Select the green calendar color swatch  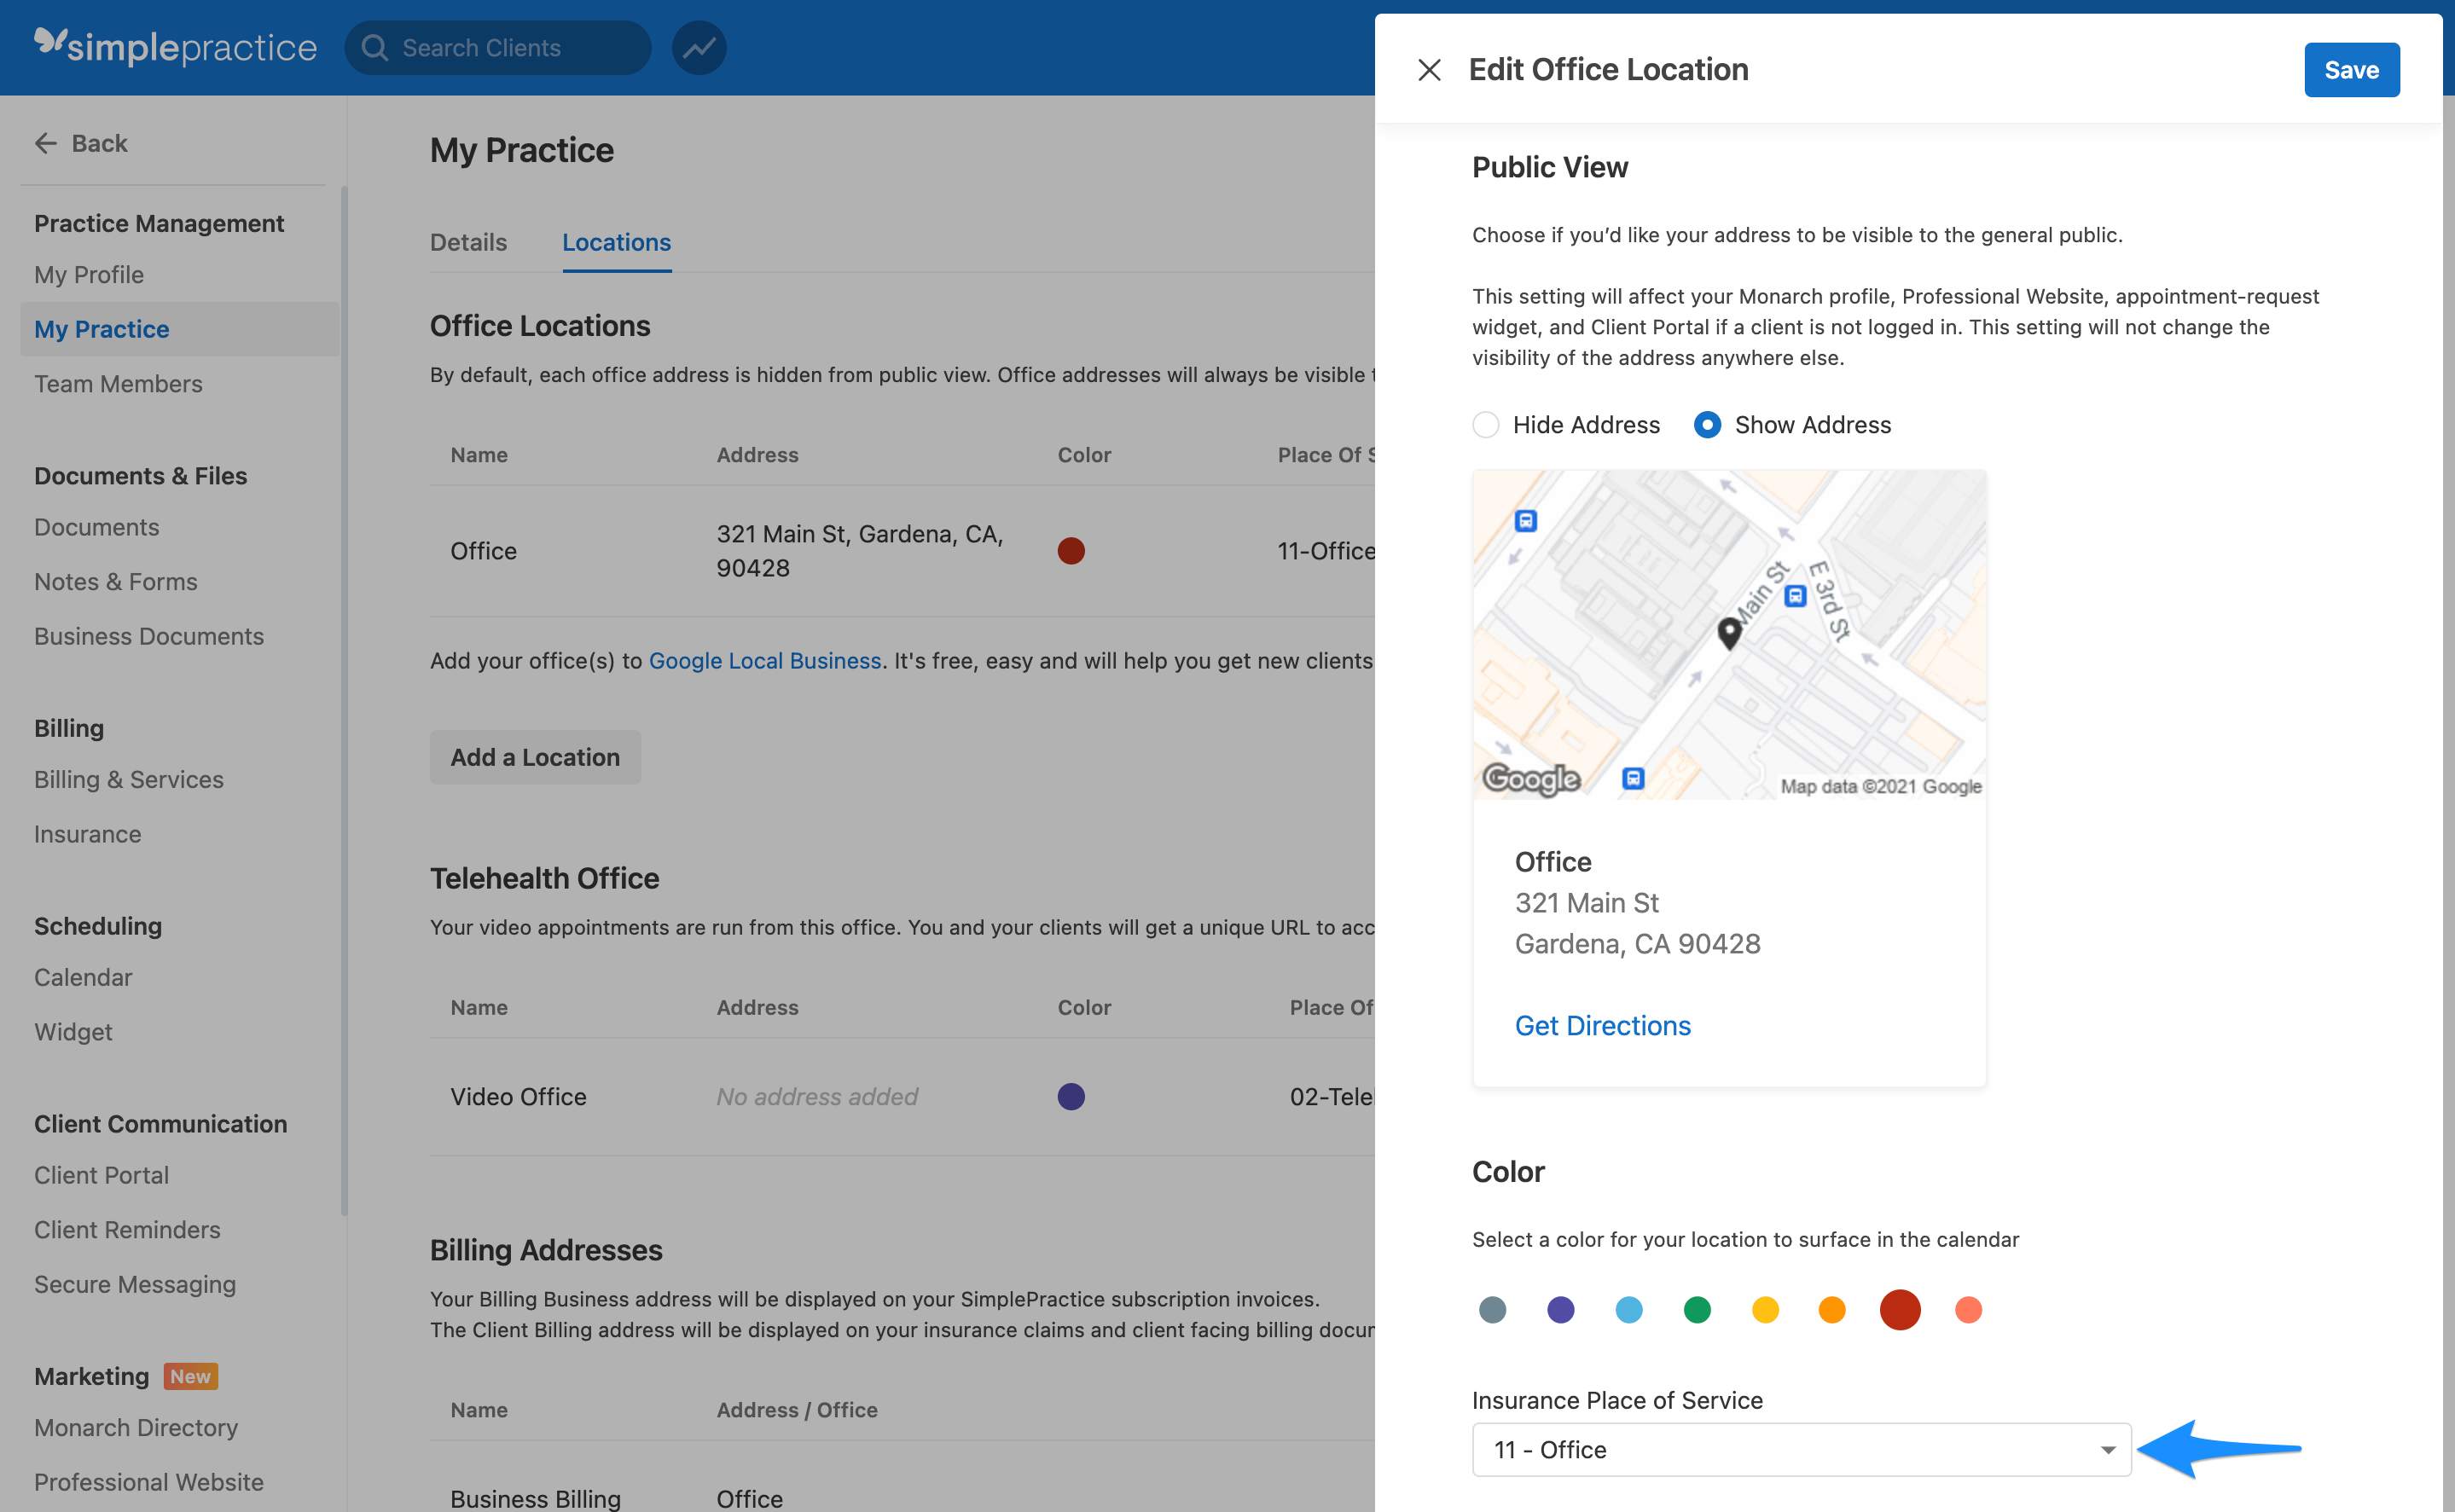[1696, 1309]
